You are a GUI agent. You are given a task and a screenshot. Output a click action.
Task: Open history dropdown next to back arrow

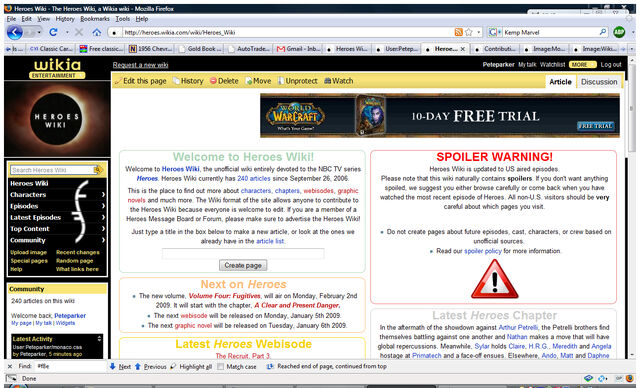(39, 32)
